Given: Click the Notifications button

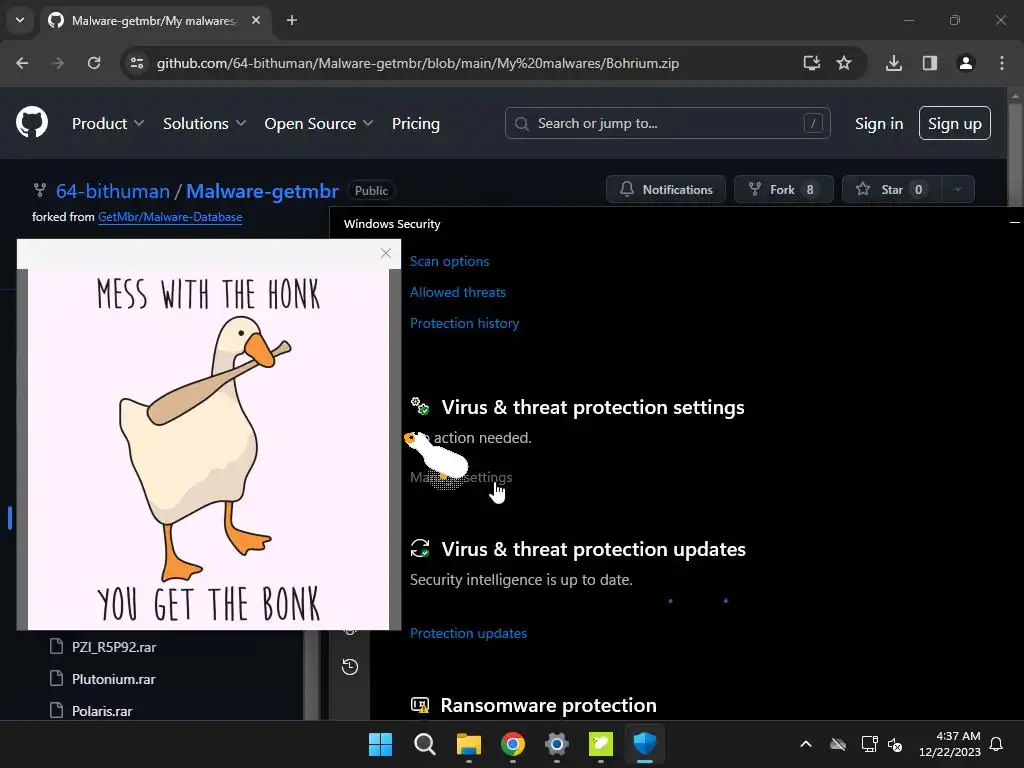Looking at the screenshot, I should click(665, 189).
